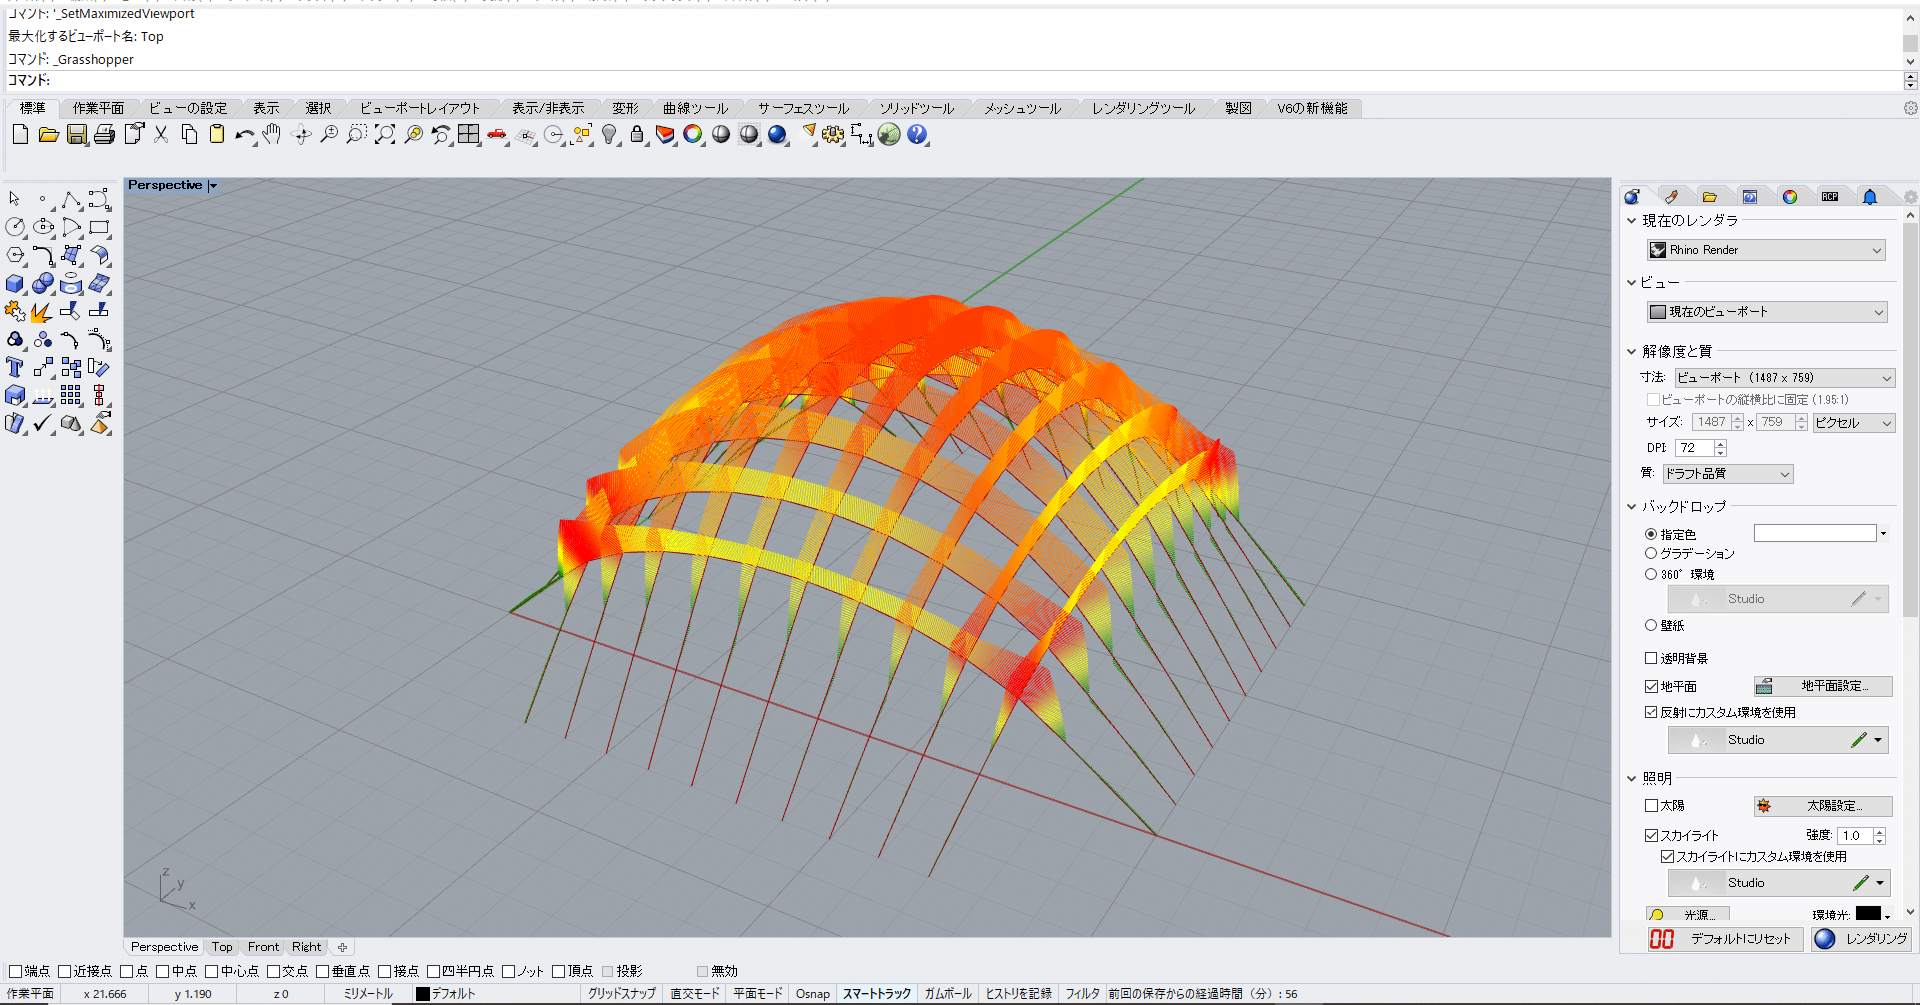1920x1005 pixels.
Task: Click the Save file icon in toolbar
Action: (77, 134)
